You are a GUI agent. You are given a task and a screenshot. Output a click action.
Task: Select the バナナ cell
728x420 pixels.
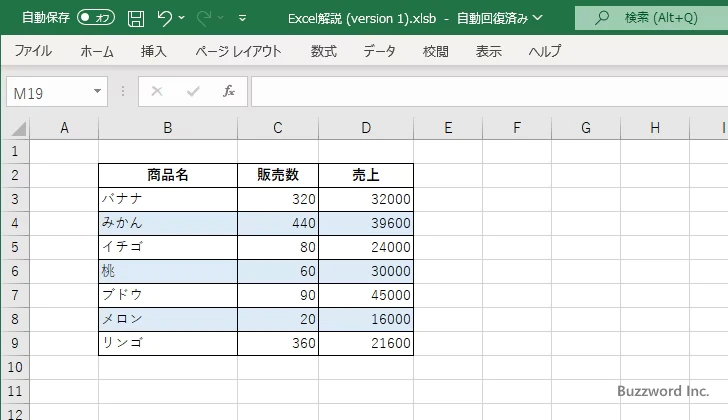(x=168, y=200)
